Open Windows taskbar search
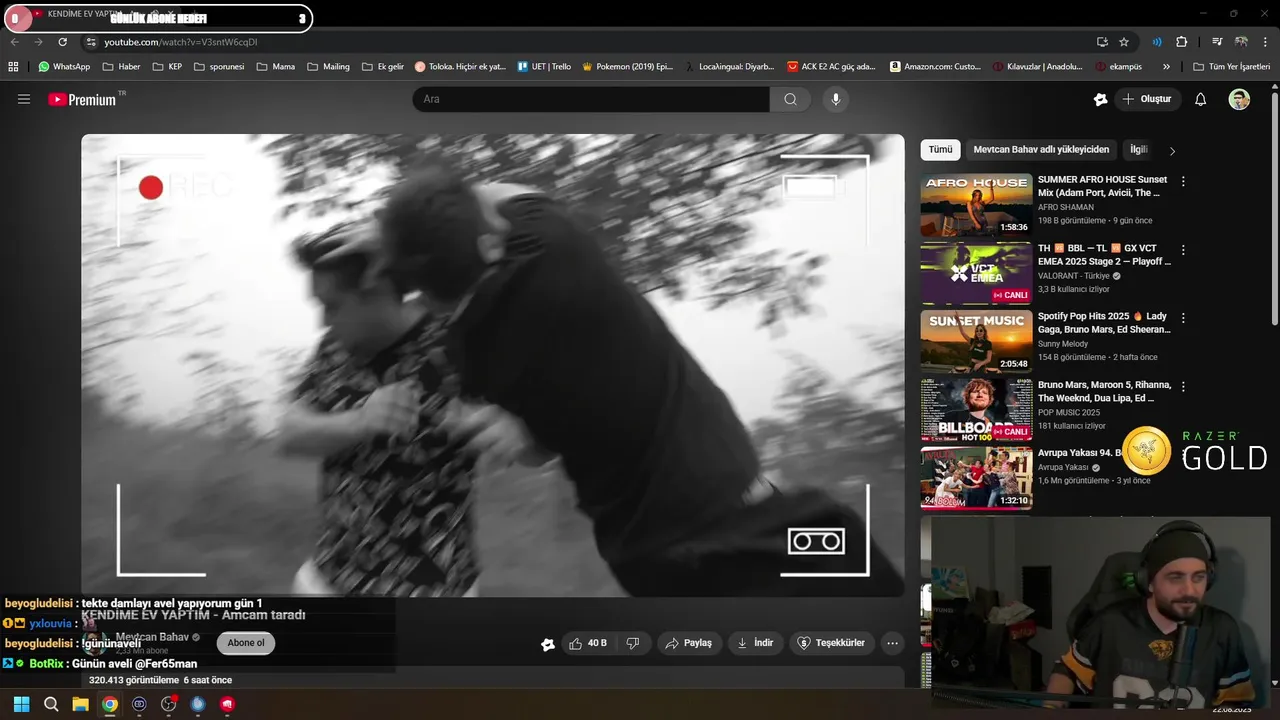 pos(51,704)
